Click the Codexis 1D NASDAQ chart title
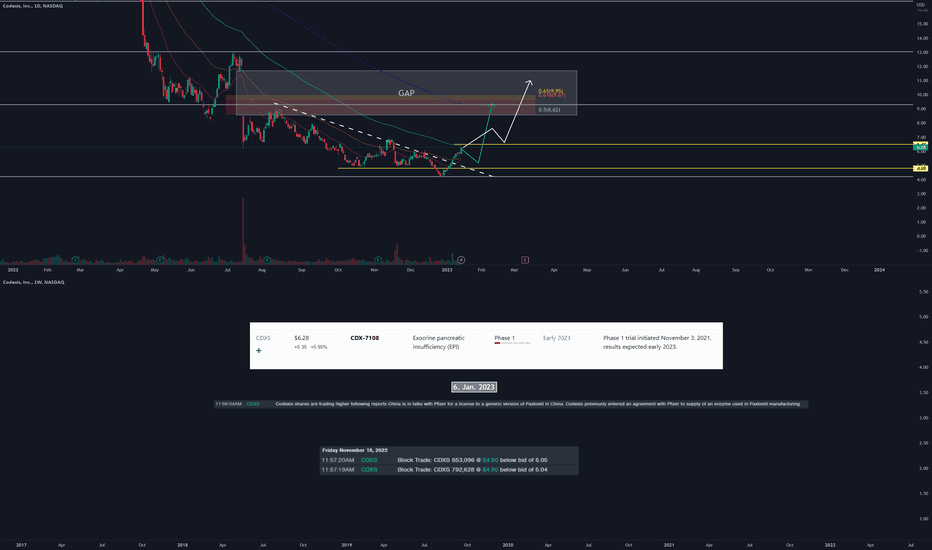This screenshot has height=550, width=932. click(x=33, y=6)
